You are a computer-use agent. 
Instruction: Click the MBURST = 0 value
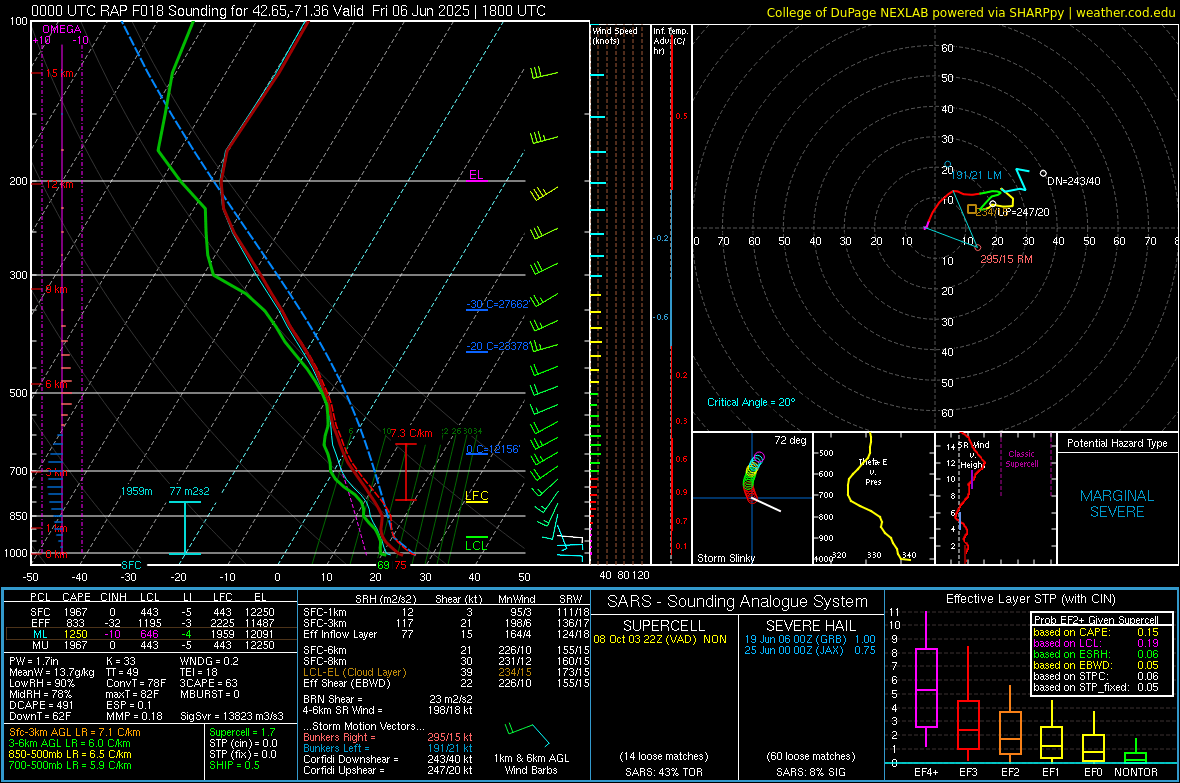(x=210, y=694)
